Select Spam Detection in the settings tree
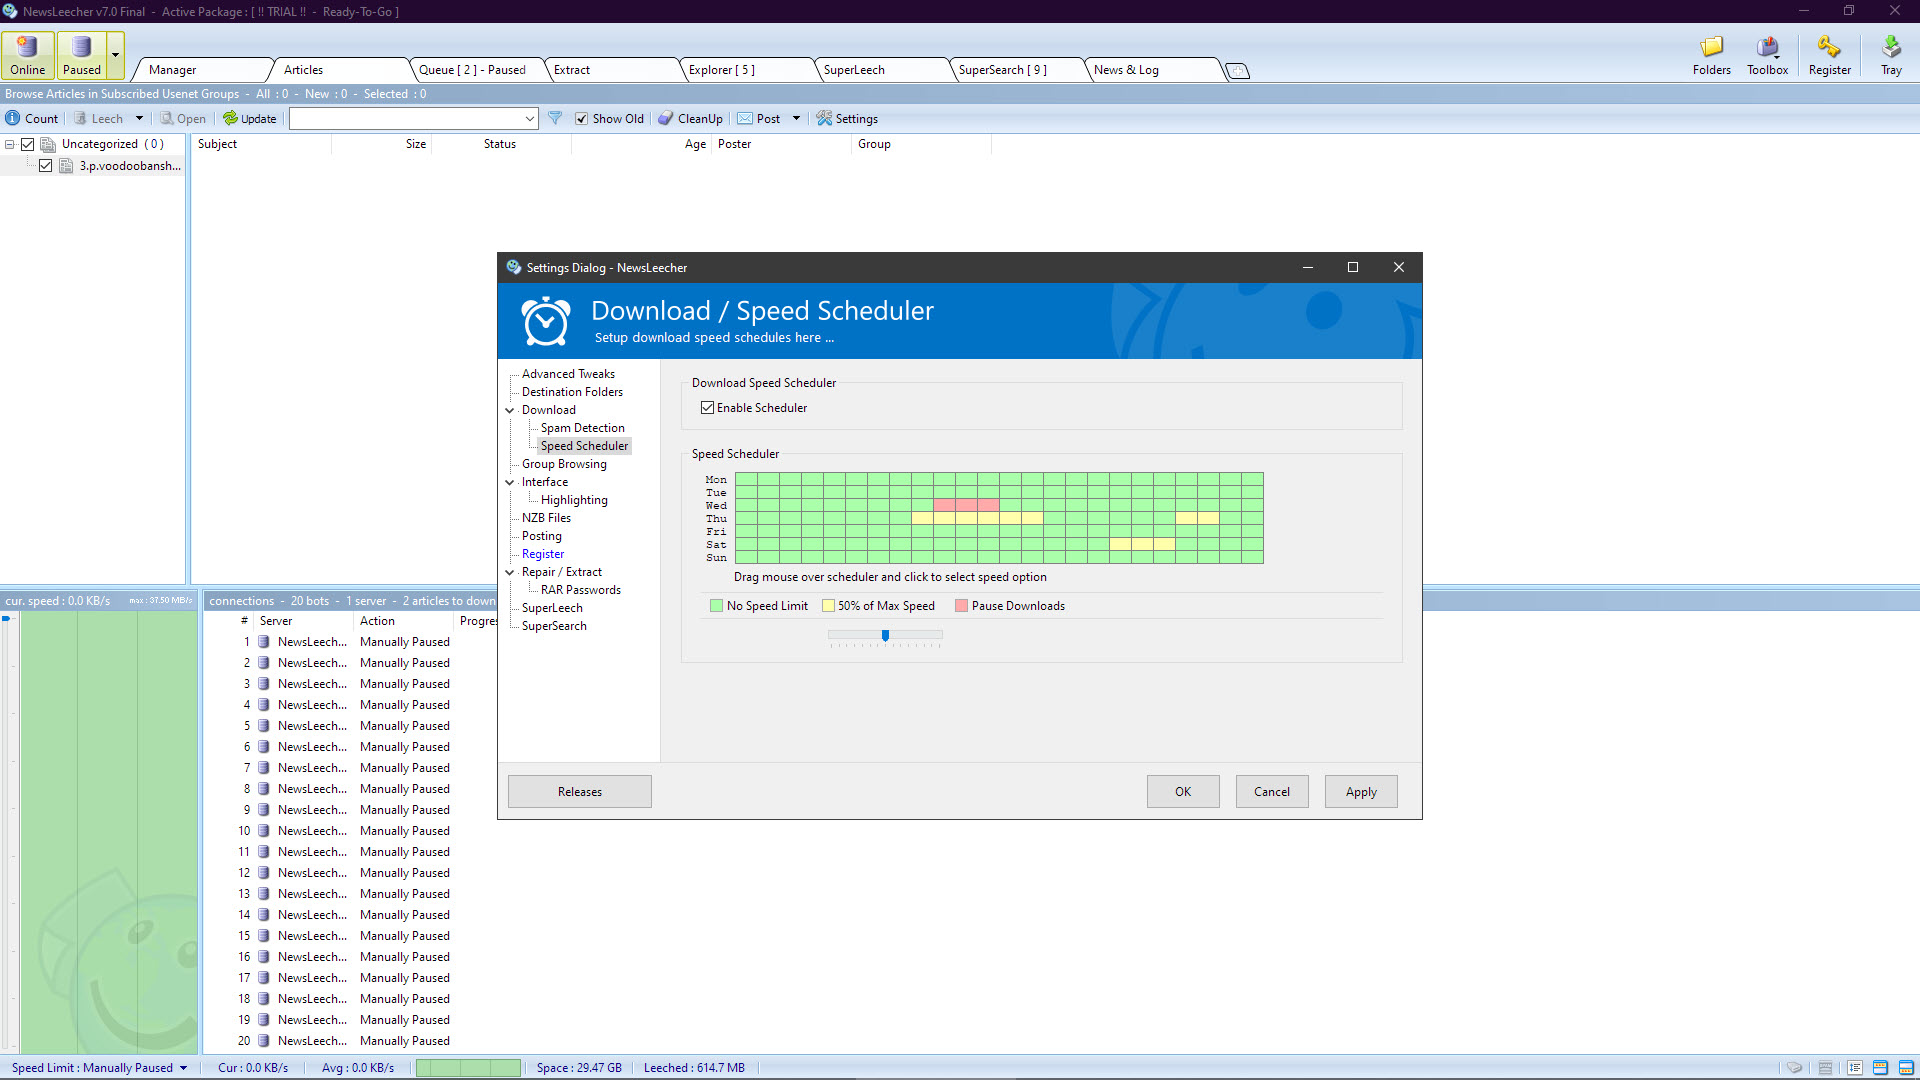Viewport: 1920px width, 1080px height. tap(583, 428)
